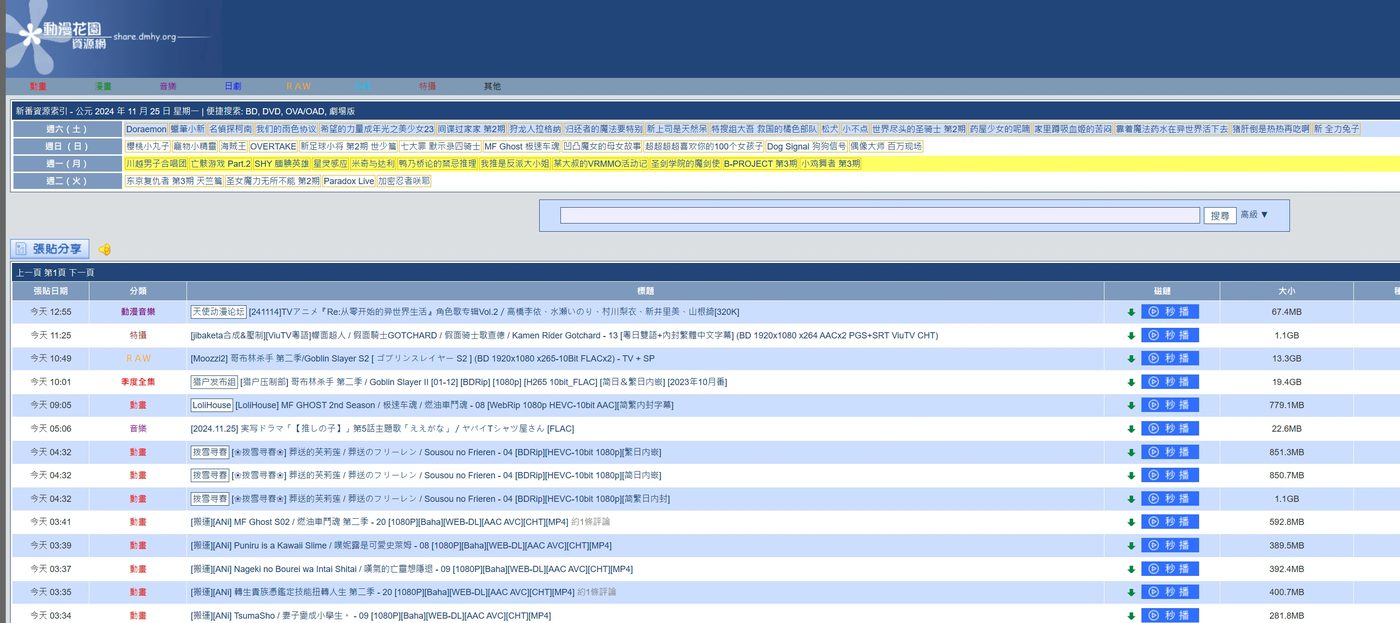
Task: Play the 67.4MB torrent with 秒播
Action: point(1169,312)
